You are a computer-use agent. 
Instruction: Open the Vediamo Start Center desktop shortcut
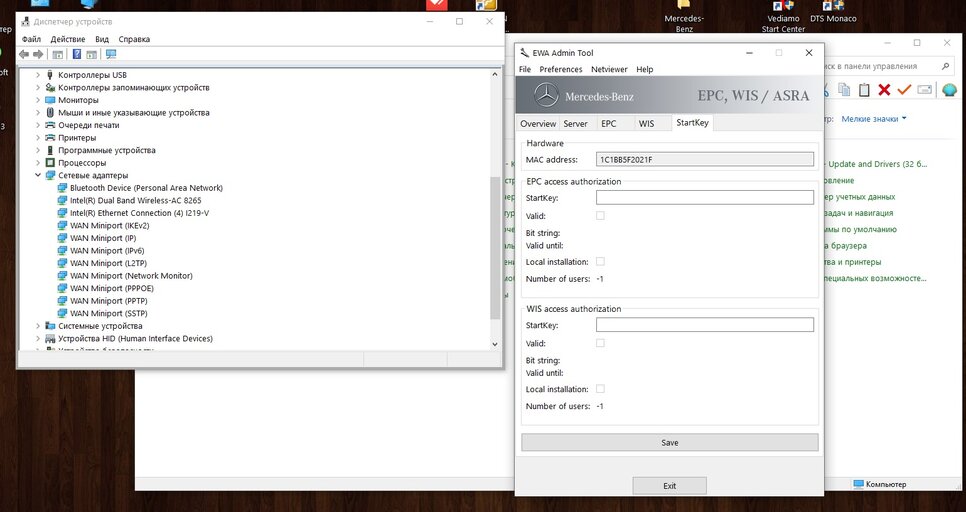coord(783,16)
